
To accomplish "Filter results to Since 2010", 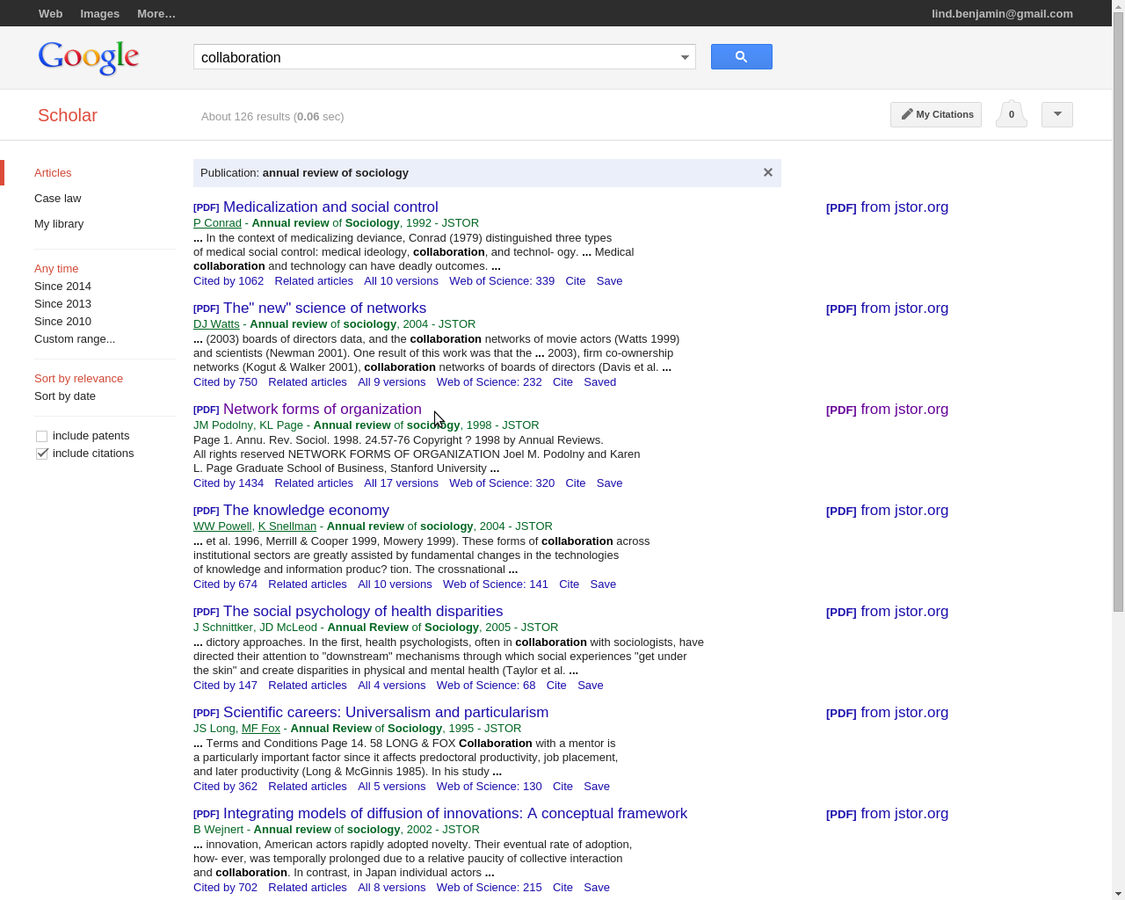I will [62, 322].
